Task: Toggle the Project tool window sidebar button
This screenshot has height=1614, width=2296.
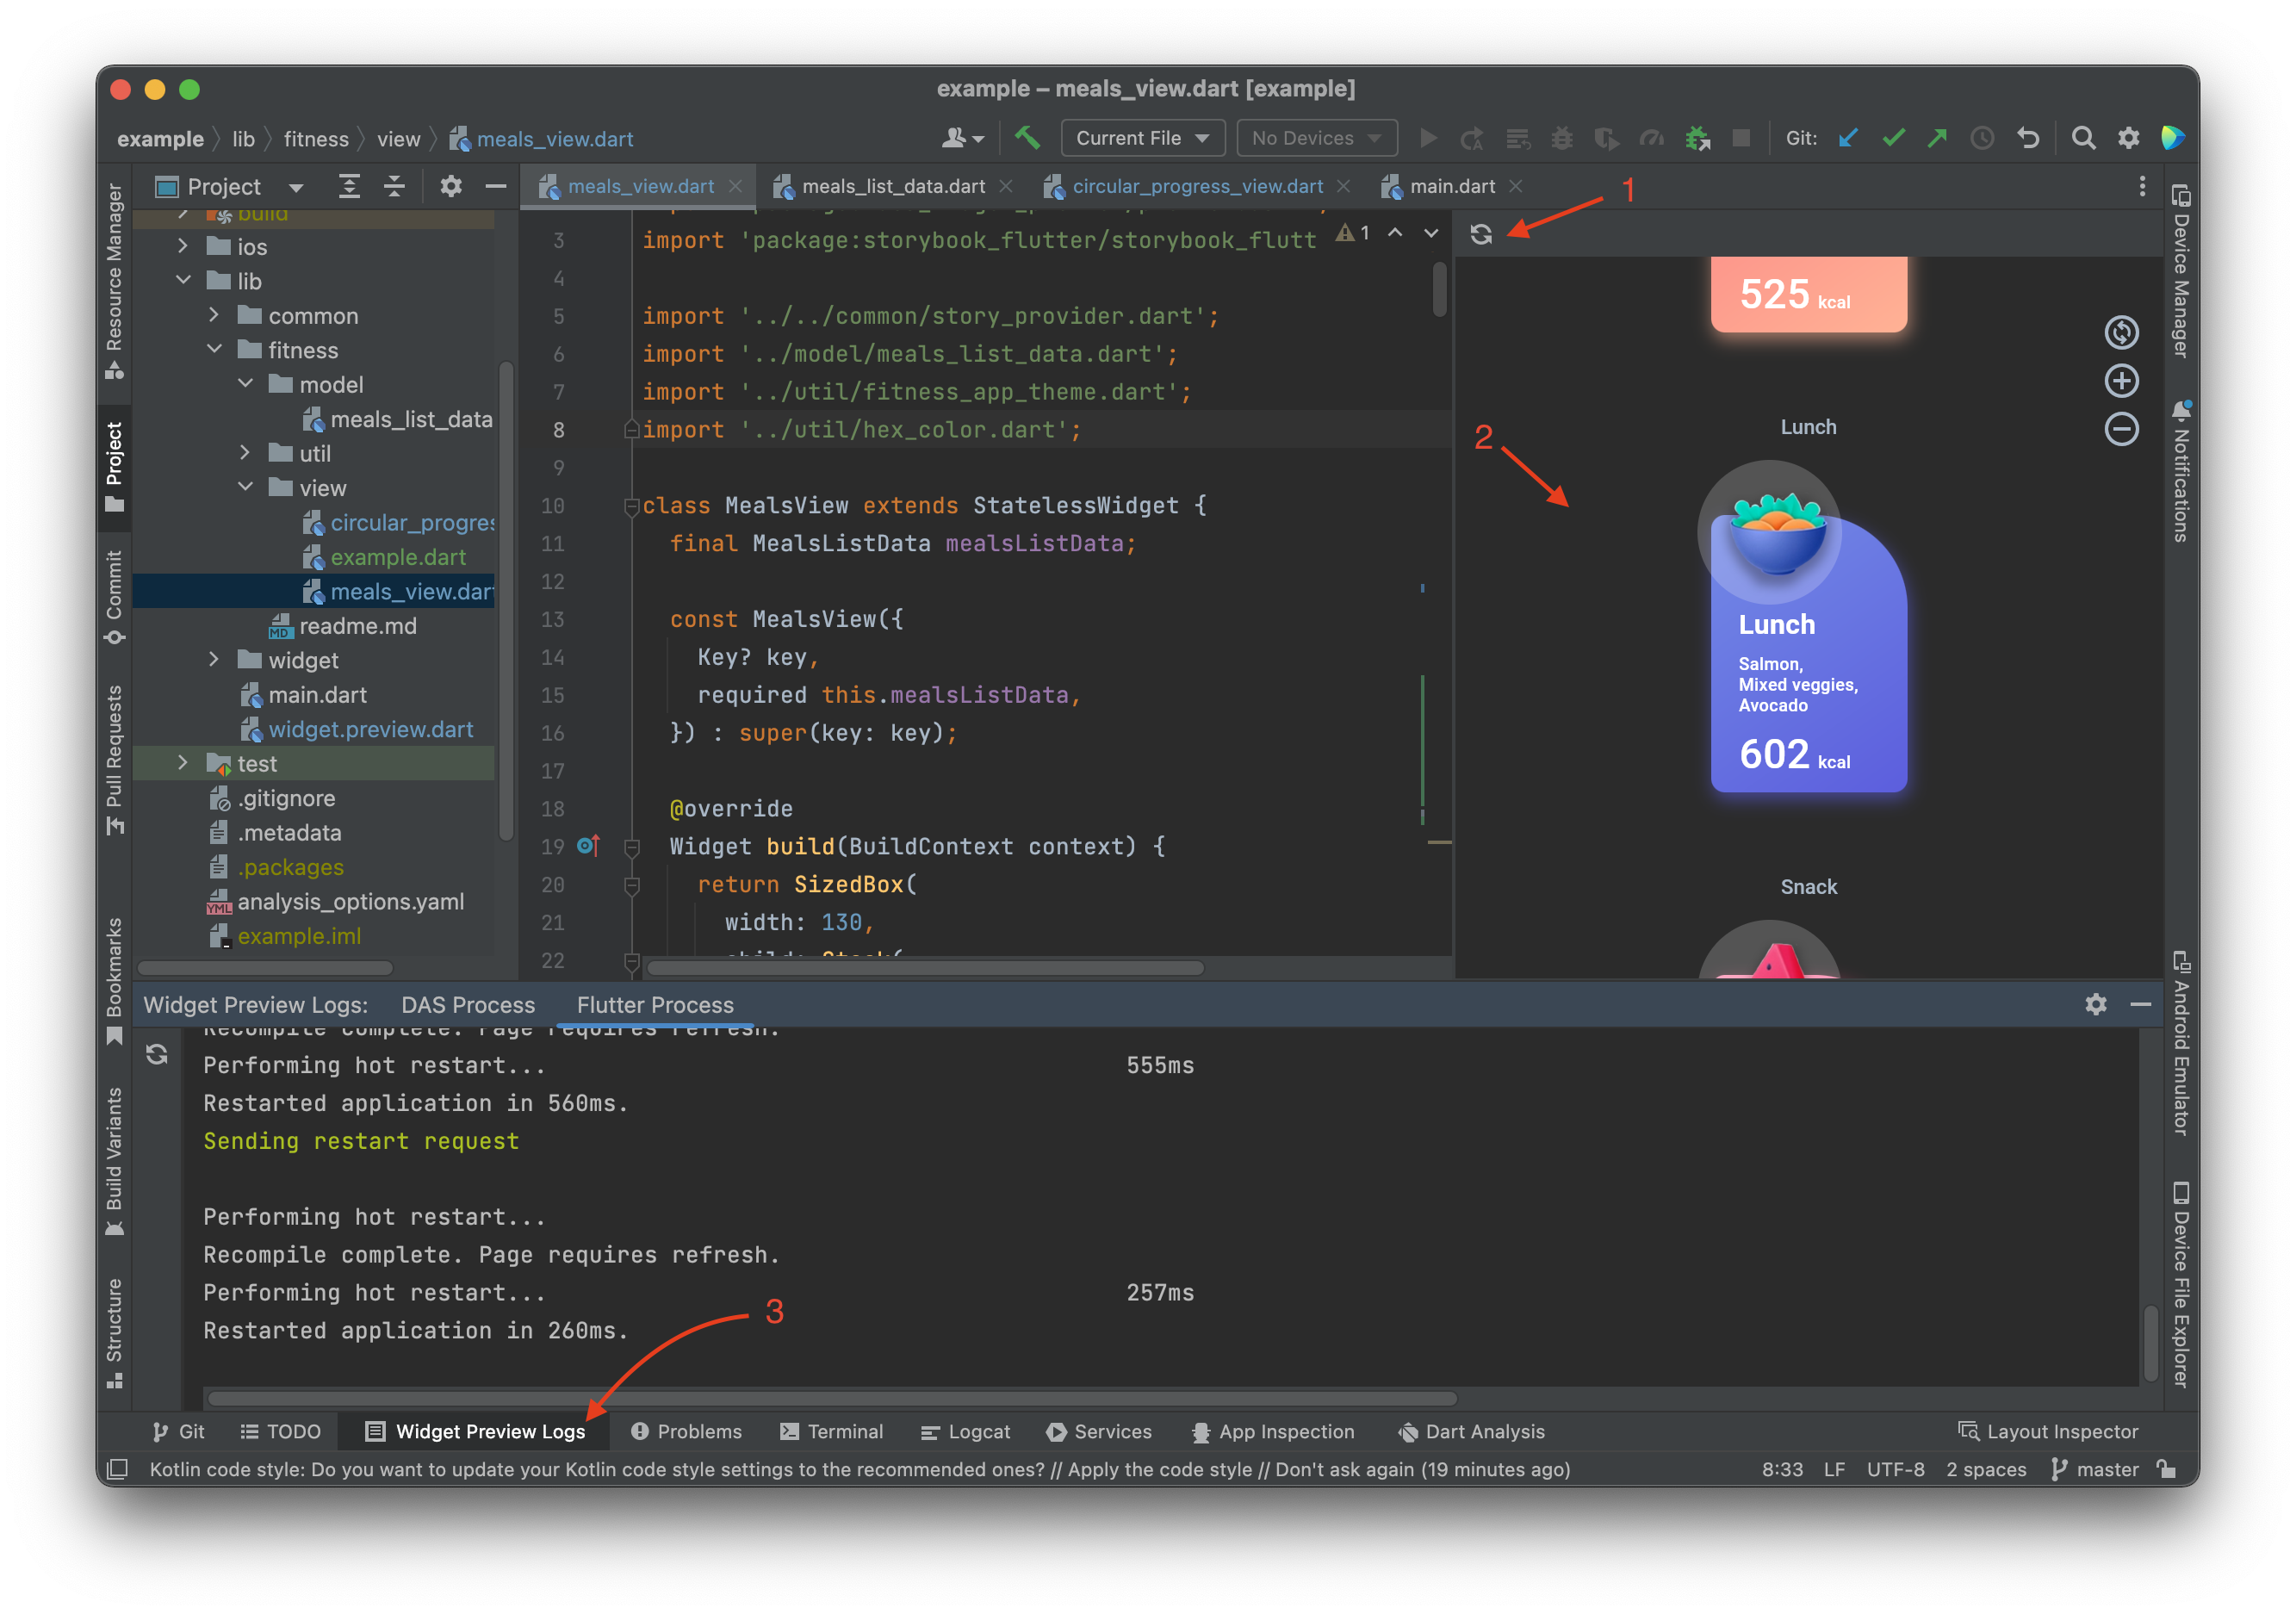Action: [115, 465]
